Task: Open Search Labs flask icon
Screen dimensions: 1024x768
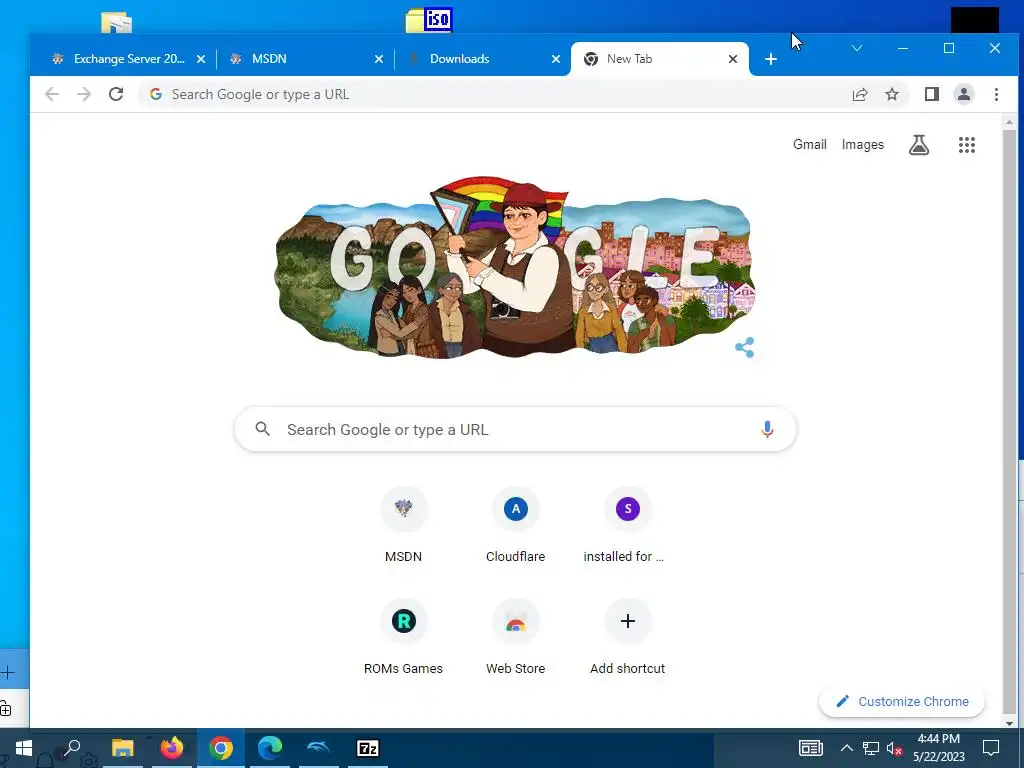Action: point(919,144)
